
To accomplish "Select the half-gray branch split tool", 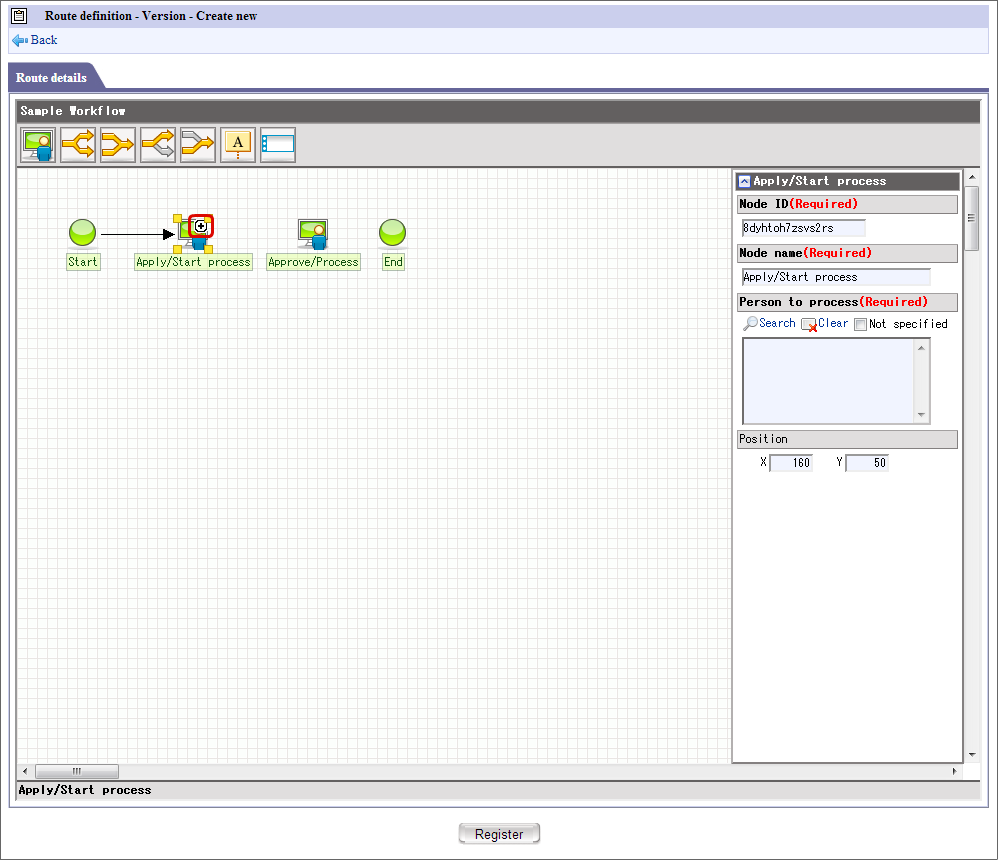I will point(158,145).
